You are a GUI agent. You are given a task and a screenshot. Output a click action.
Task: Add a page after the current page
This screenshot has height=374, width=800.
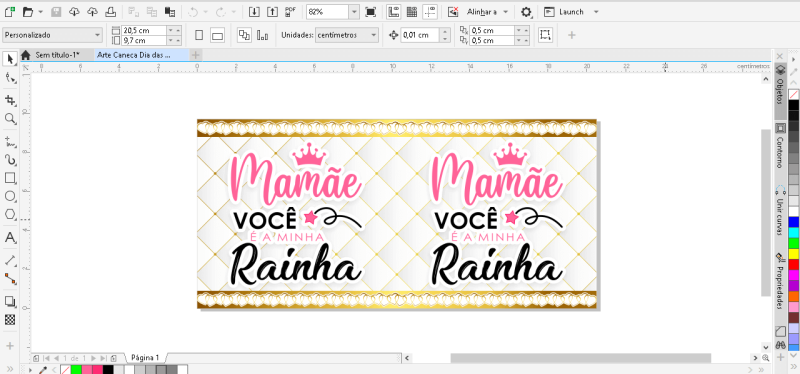click(x=114, y=358)
